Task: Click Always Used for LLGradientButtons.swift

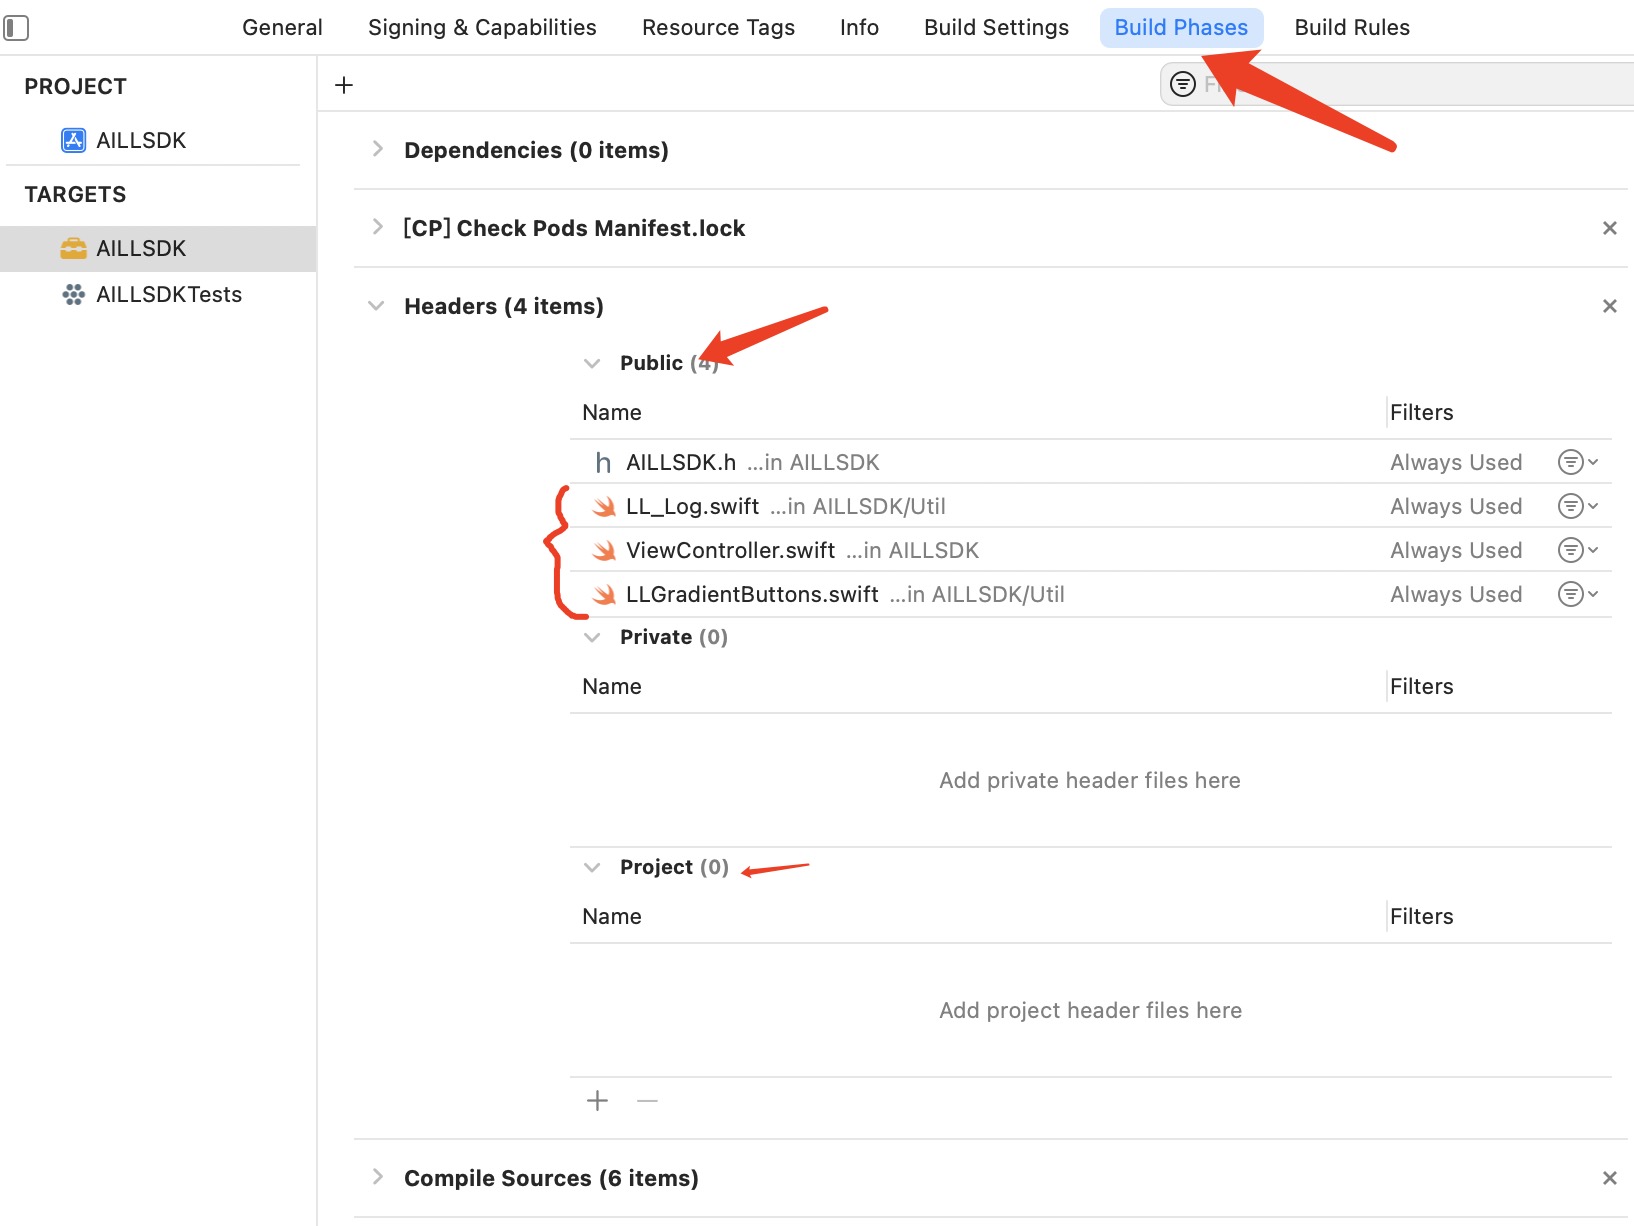Action: click(1456, 594)
